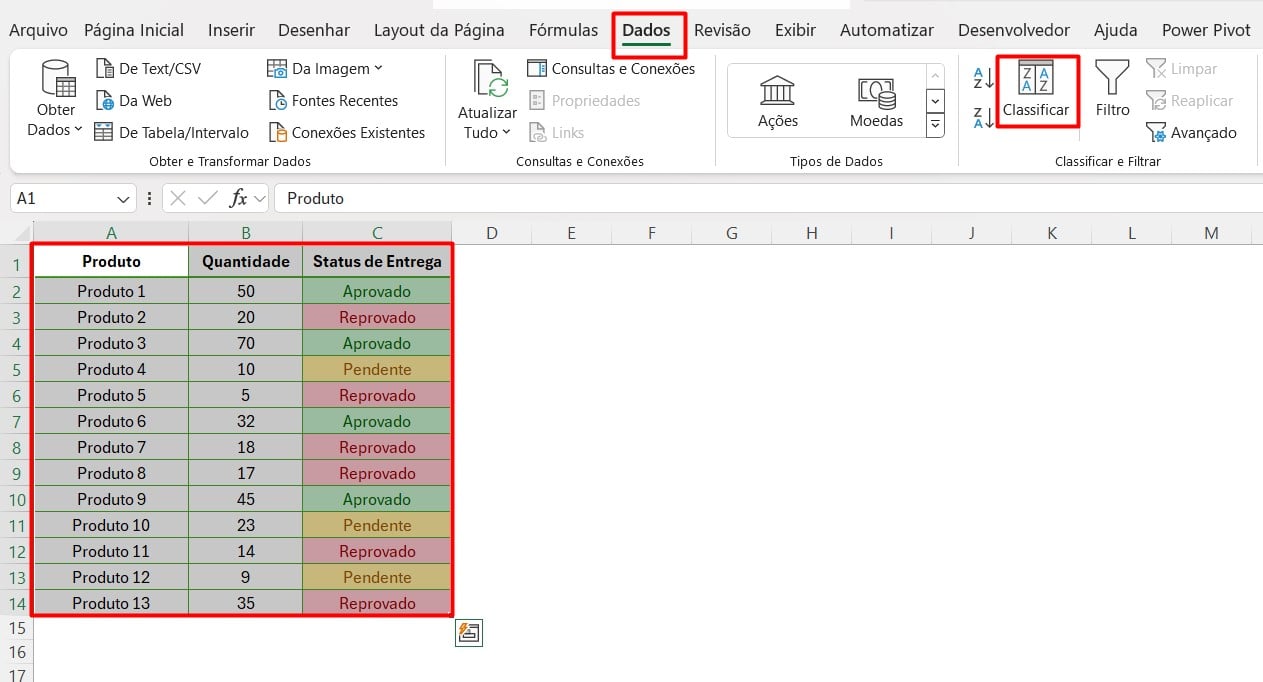This screenshot has height=682, width=1263.
Task: Select the column C header
Action: tap(377, 233)
